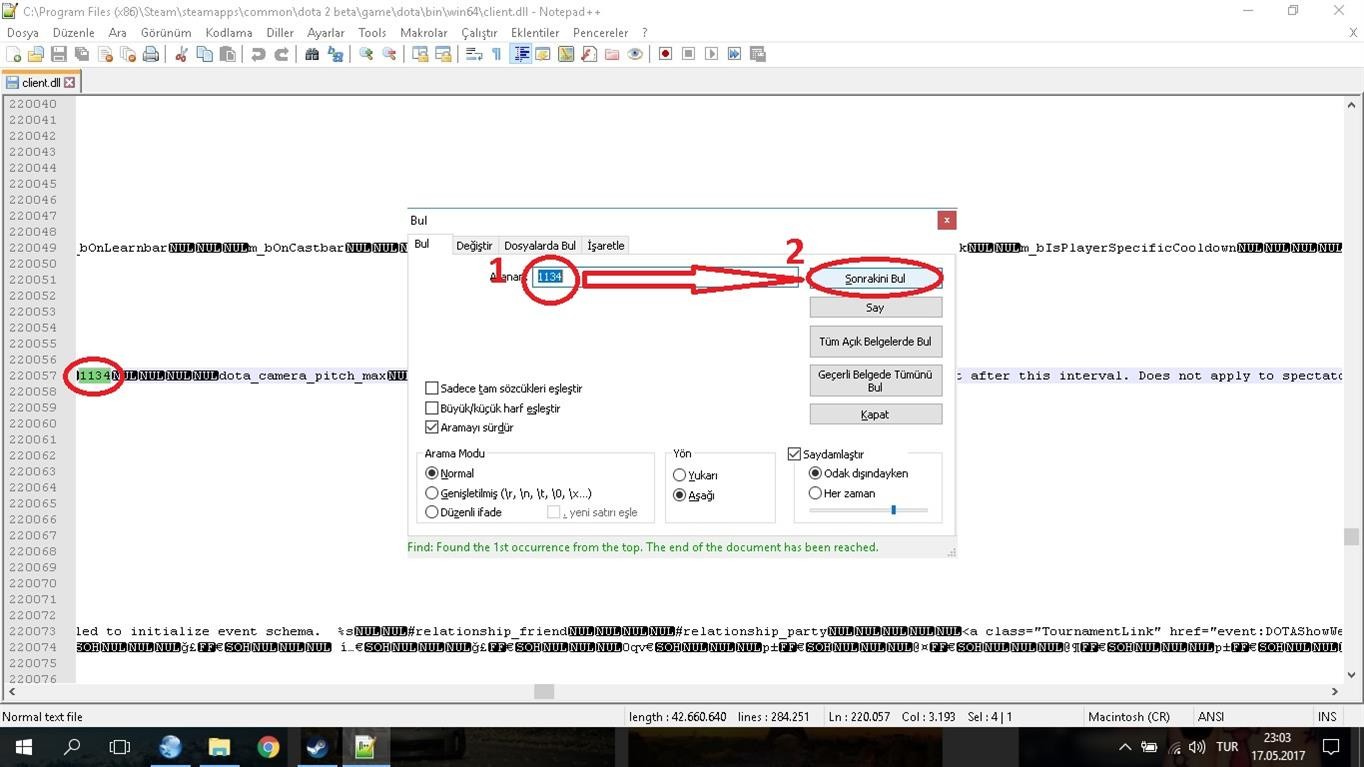Select 'Her zaman' transparency option

[x=815, y=493]
